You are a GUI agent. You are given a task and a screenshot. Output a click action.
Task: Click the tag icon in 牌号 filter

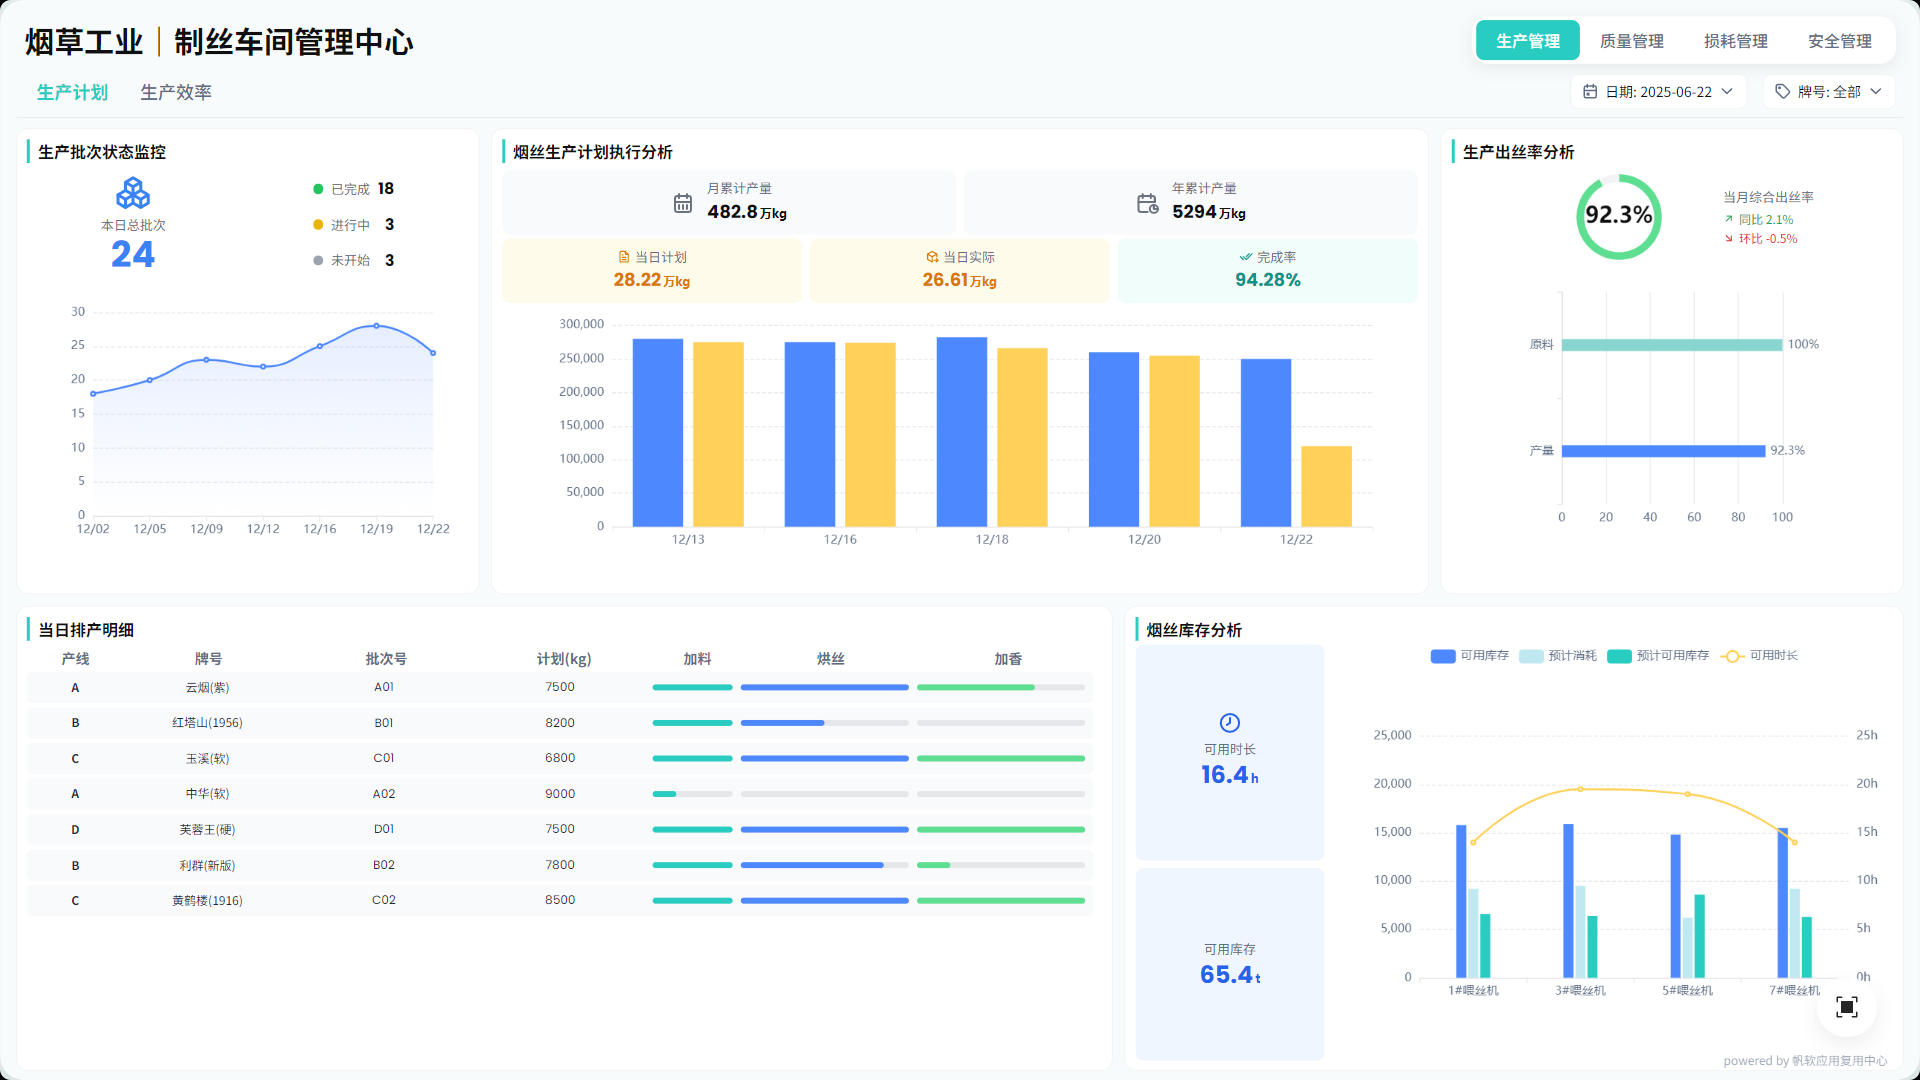pos(1782,91)
